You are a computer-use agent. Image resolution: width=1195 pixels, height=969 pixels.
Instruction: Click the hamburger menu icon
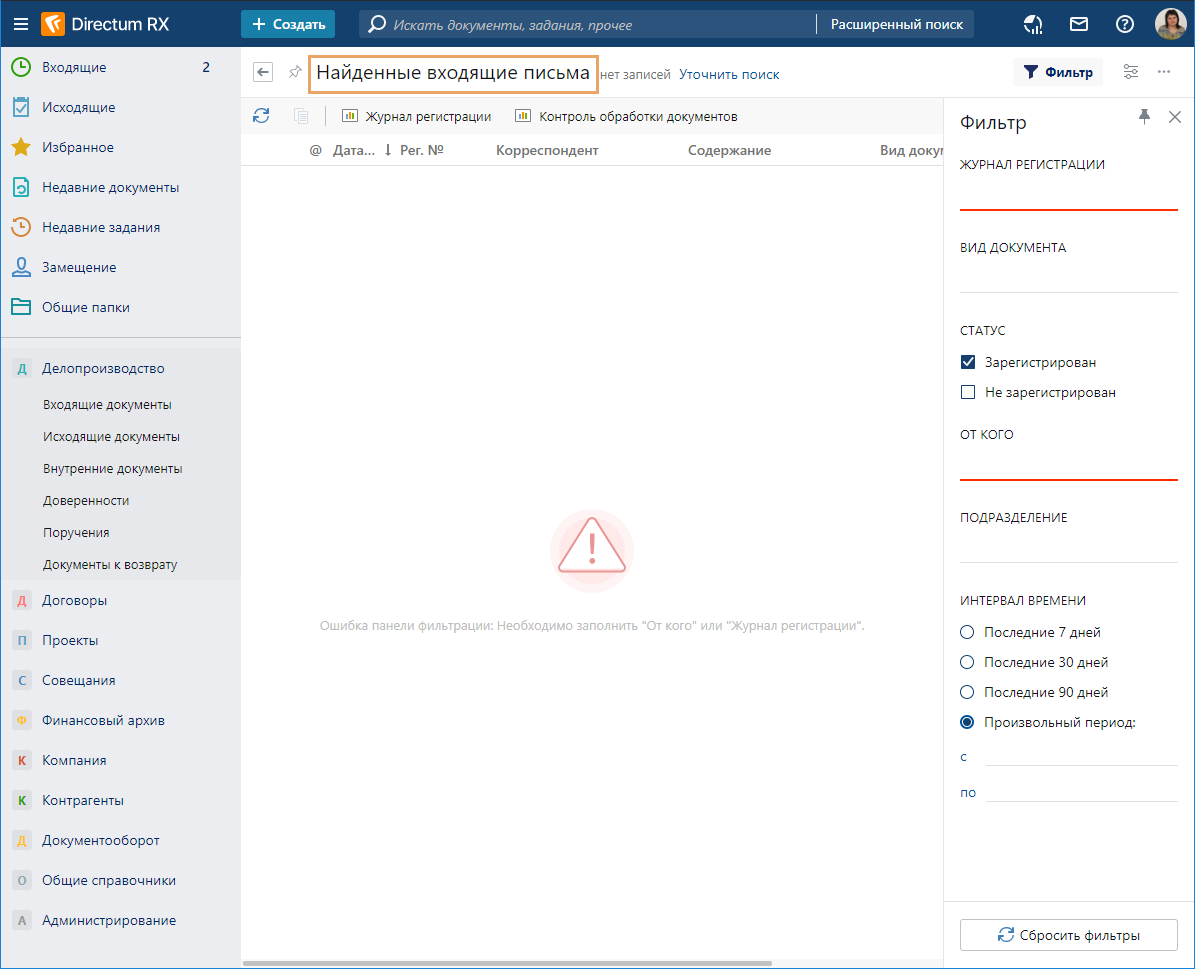(21, 24)
